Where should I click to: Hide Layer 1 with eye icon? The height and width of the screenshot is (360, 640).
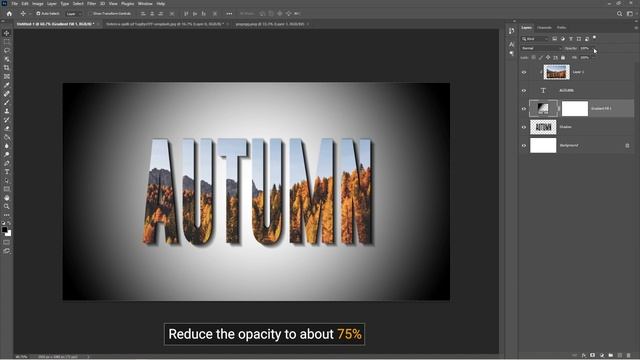(524, 72)
